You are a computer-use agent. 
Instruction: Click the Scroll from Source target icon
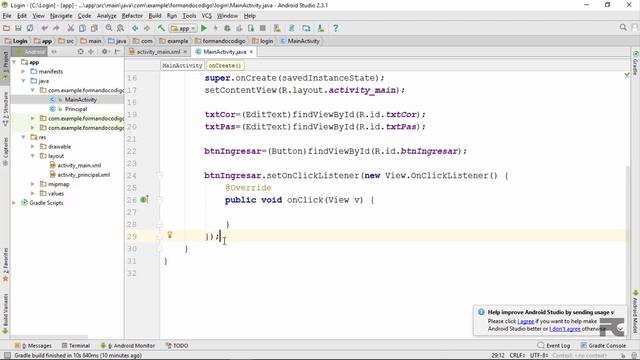pyautogui.click(x=80, y=52)
